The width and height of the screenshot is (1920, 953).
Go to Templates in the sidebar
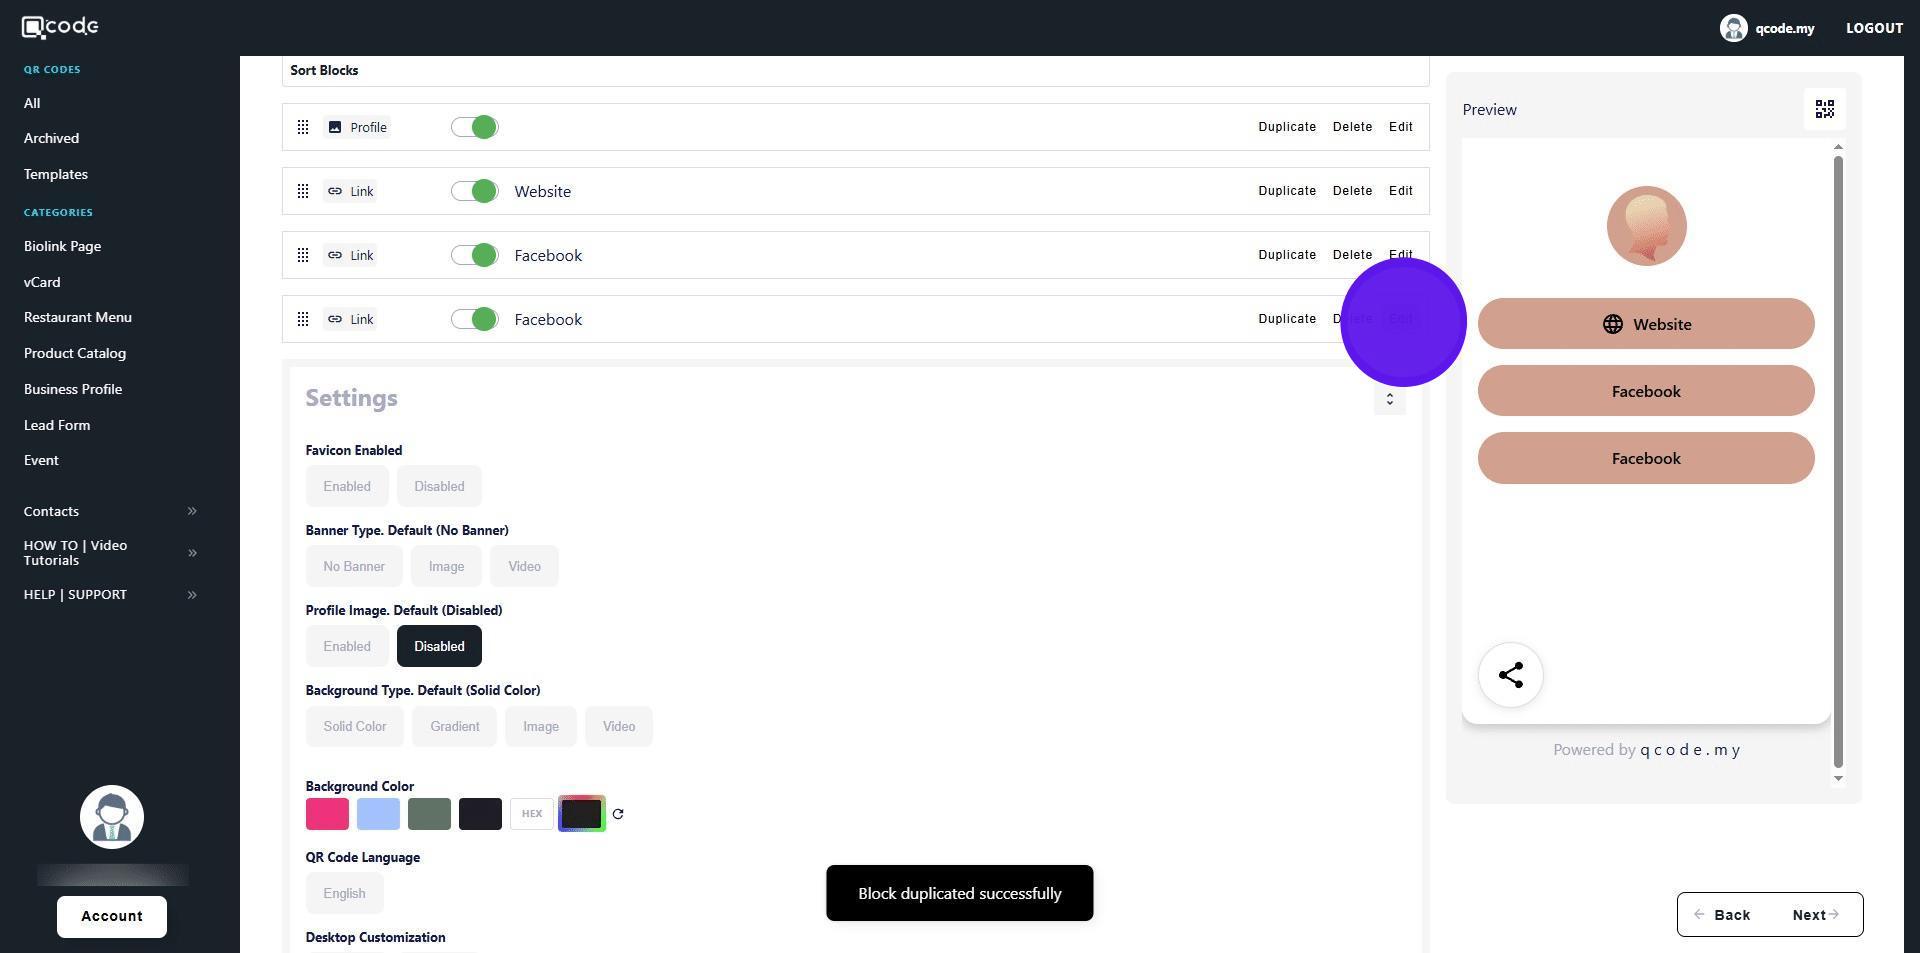click(x=56, y=174)
